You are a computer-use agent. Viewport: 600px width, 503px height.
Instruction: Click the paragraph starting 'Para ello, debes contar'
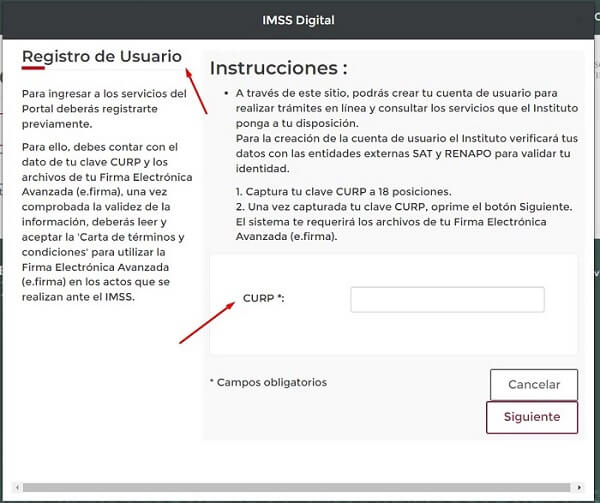click(x=104, y=222)
